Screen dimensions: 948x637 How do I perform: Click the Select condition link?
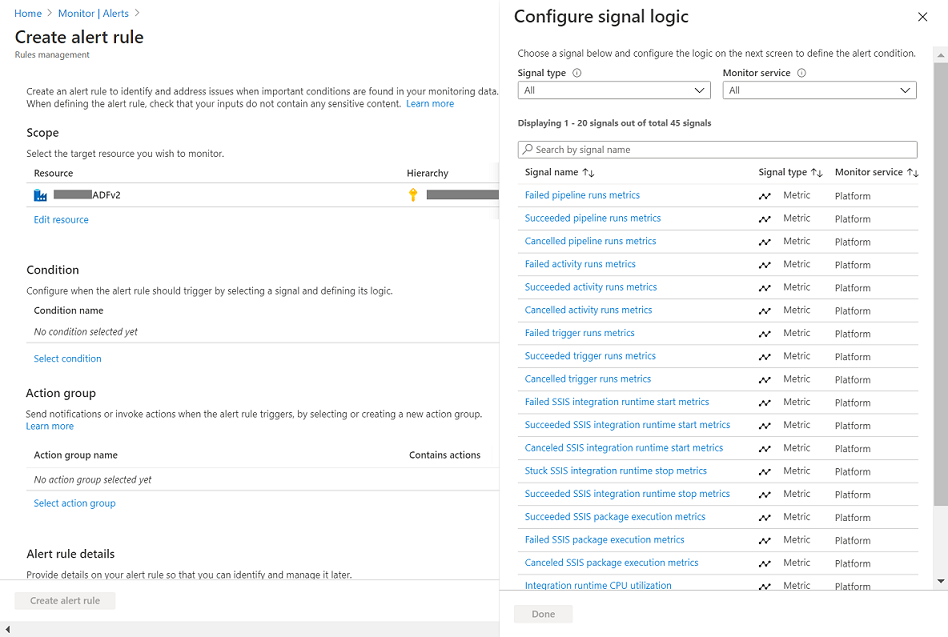click(67, 358)
